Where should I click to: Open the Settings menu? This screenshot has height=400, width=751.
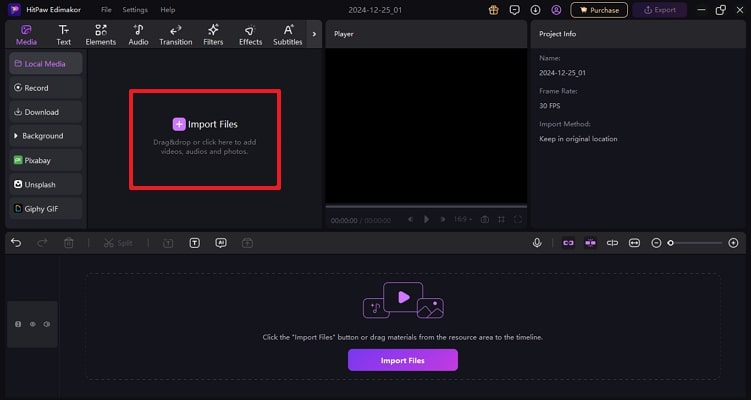coord(135,10)
